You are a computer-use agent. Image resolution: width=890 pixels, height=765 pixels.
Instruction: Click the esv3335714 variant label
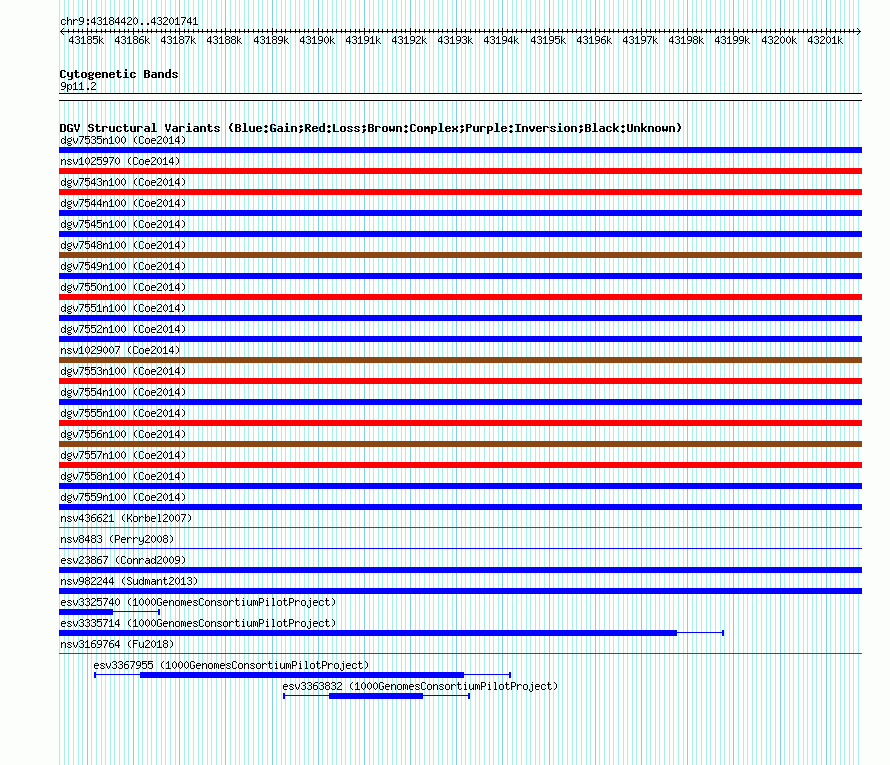click(x=198, y=623)
